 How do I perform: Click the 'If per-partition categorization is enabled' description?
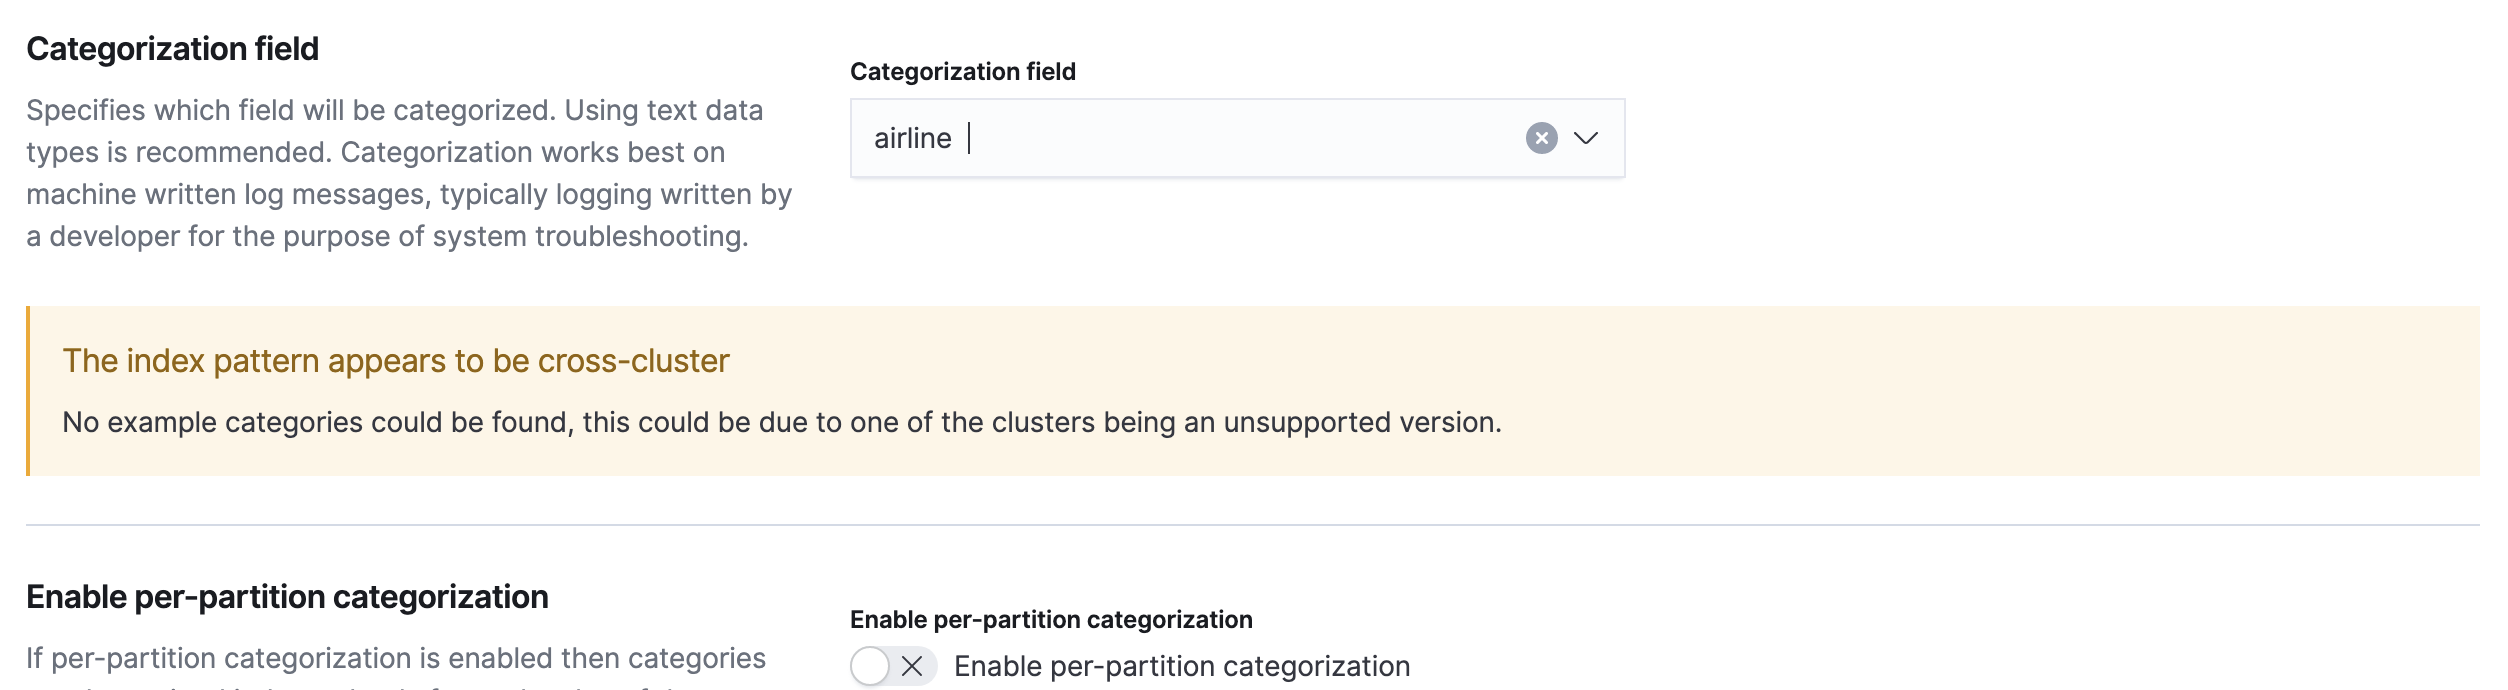[396, 658]
